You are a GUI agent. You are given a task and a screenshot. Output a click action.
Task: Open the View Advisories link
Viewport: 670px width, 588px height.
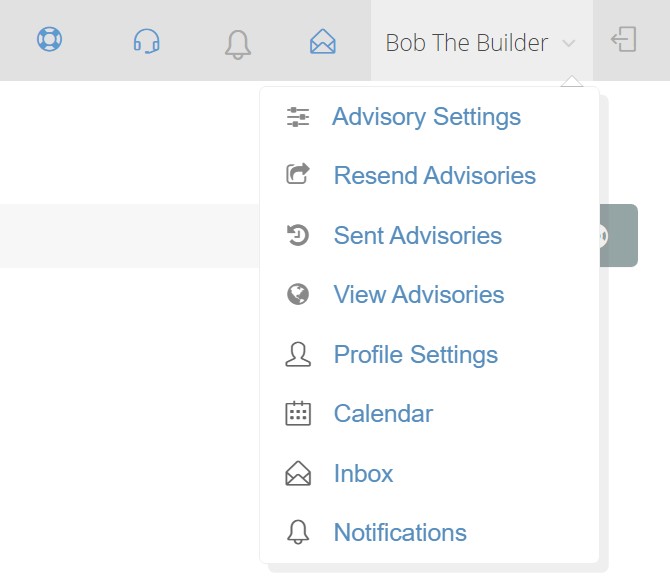(x=419, y=294)
